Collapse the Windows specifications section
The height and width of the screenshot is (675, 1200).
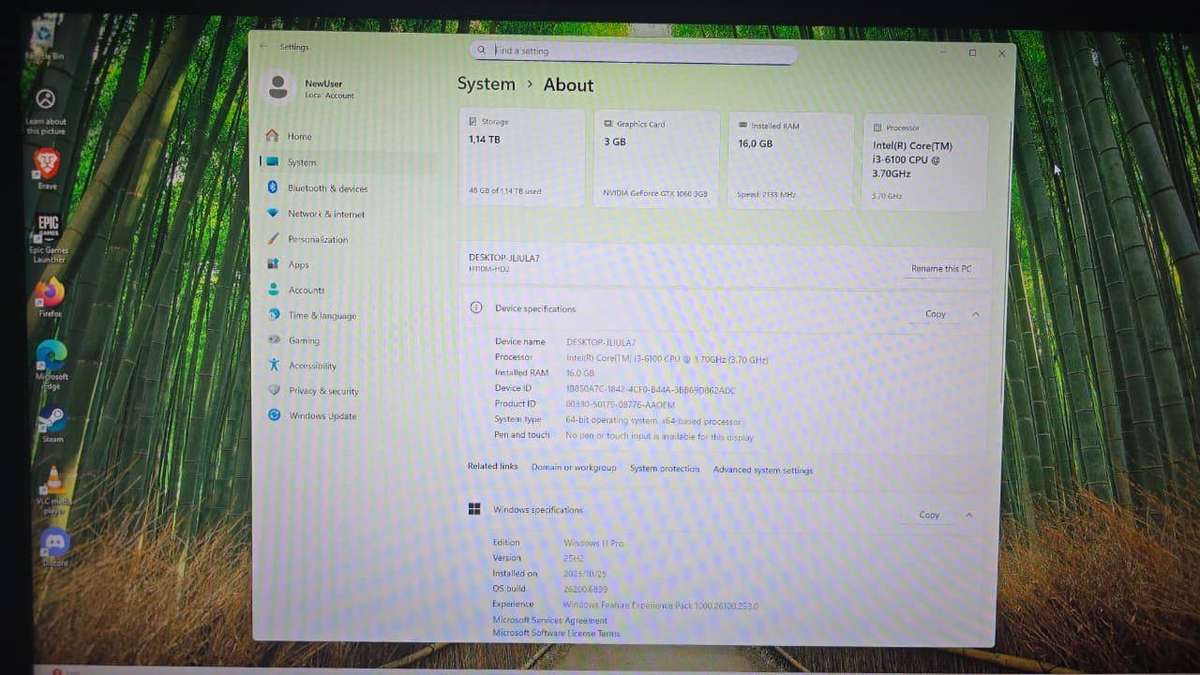click(x=969, y=514)
